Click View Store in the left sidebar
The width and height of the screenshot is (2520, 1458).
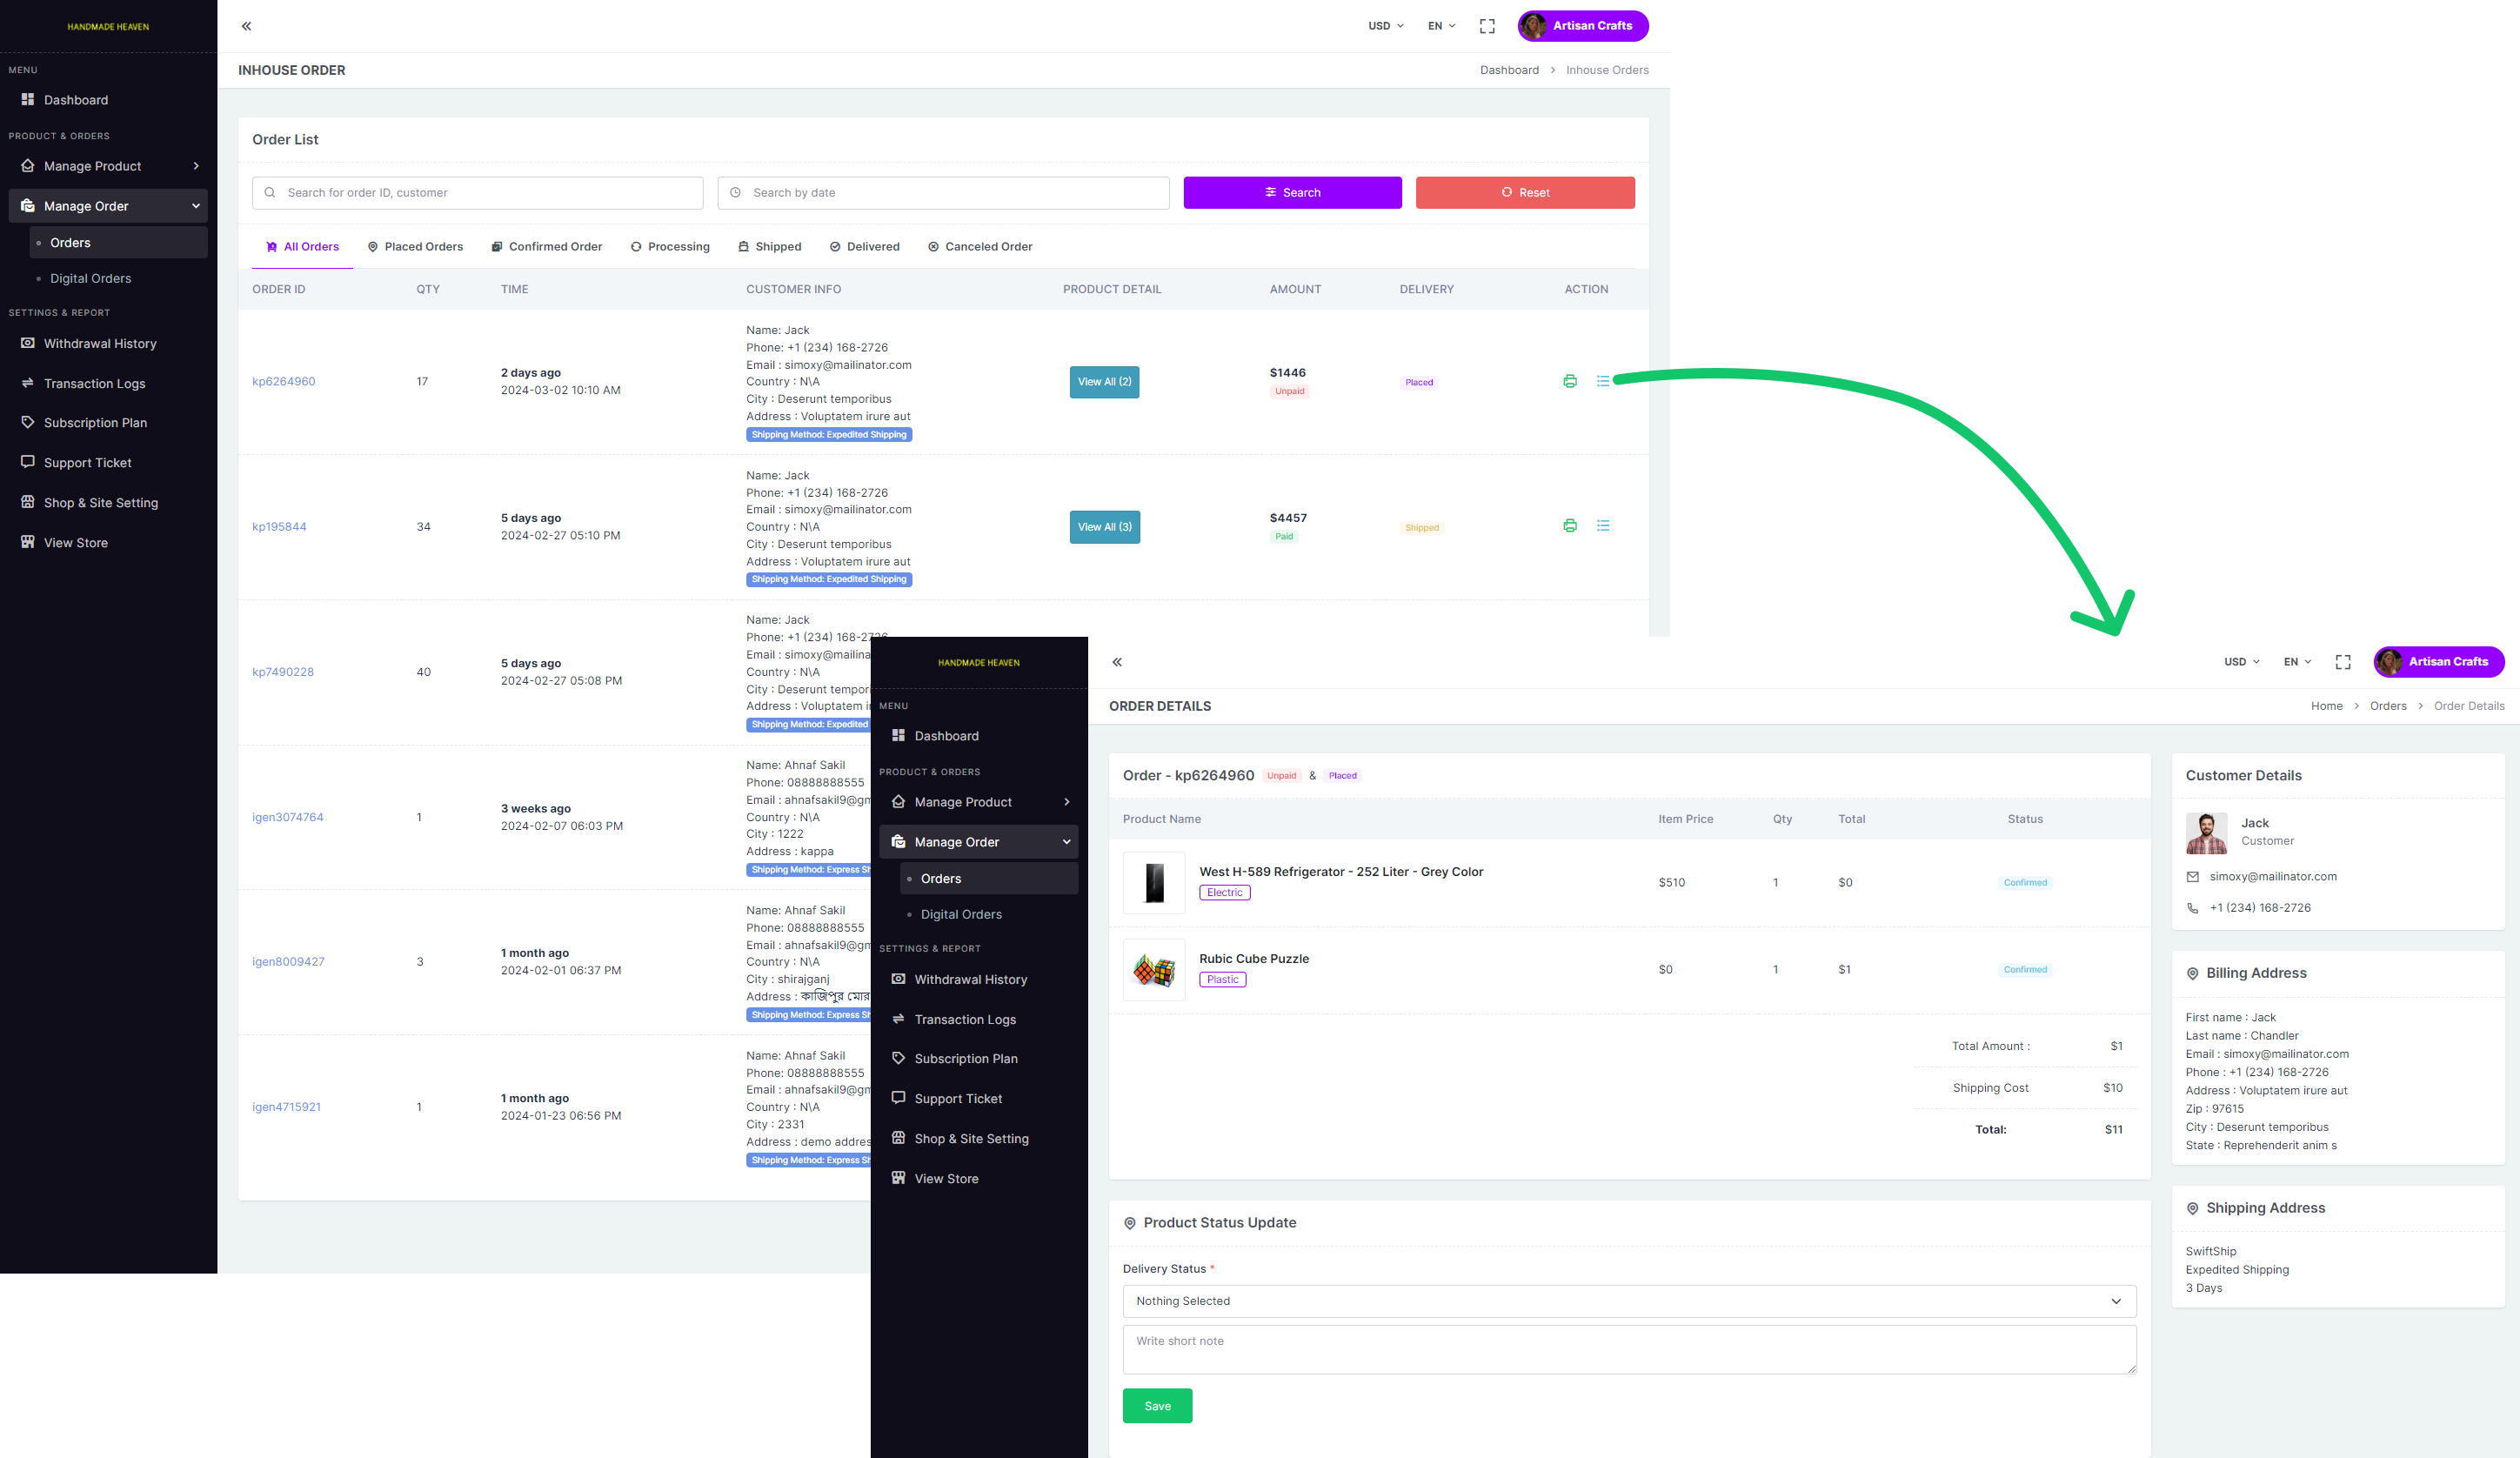click(x=75, y=543)
